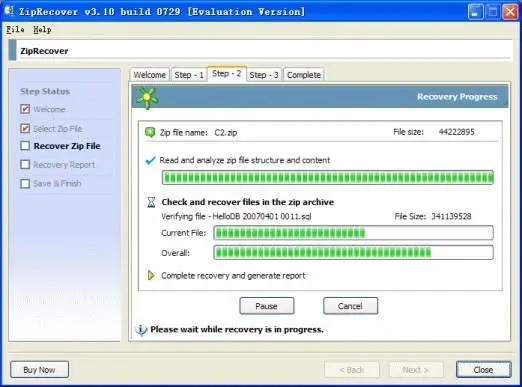Screen dimensions: 522x387
Task: Switch to the Step - 3 tab
Action: point(264,75)
